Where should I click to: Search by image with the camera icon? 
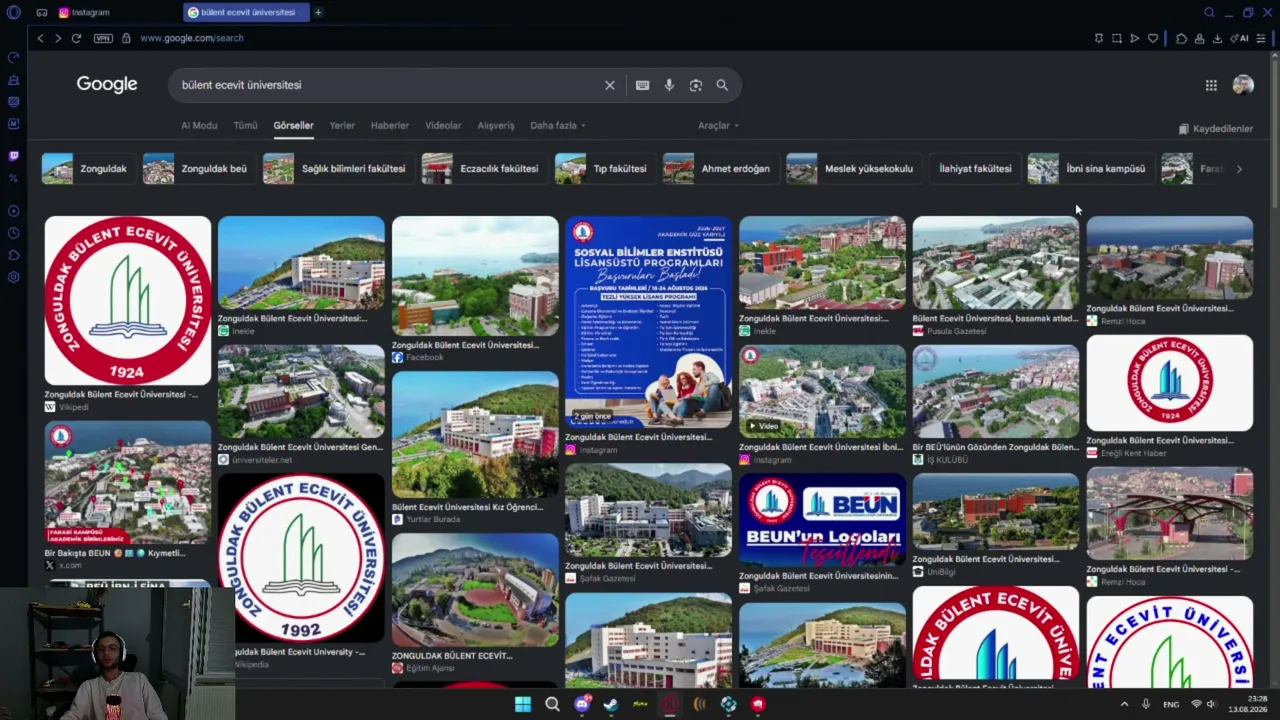pyautogui.click(x=696, y=85)
